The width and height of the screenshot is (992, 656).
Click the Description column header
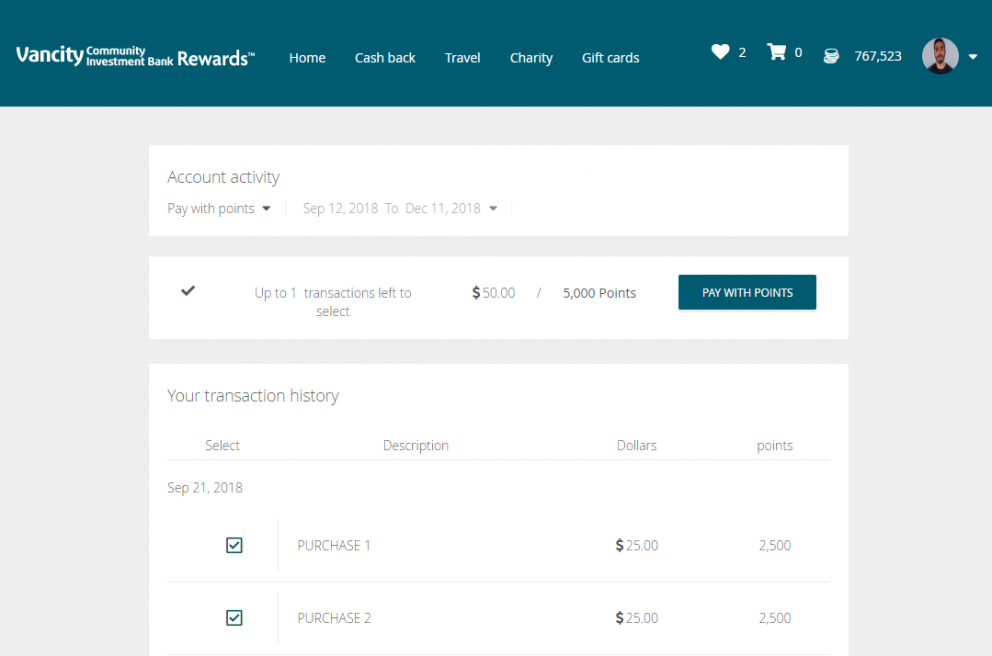point(416,445)
